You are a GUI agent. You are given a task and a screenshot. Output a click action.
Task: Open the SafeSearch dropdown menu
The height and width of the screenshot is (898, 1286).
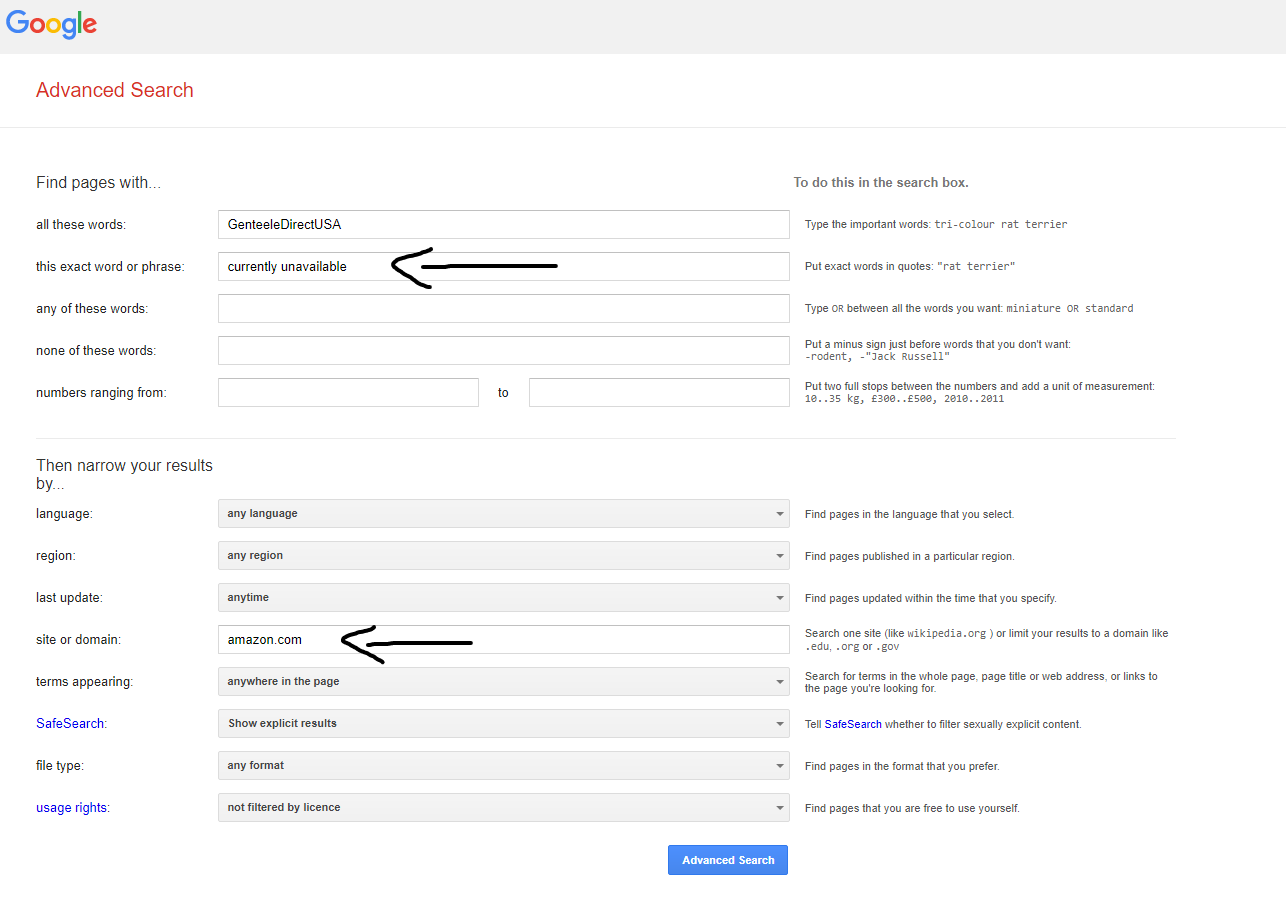503,724
